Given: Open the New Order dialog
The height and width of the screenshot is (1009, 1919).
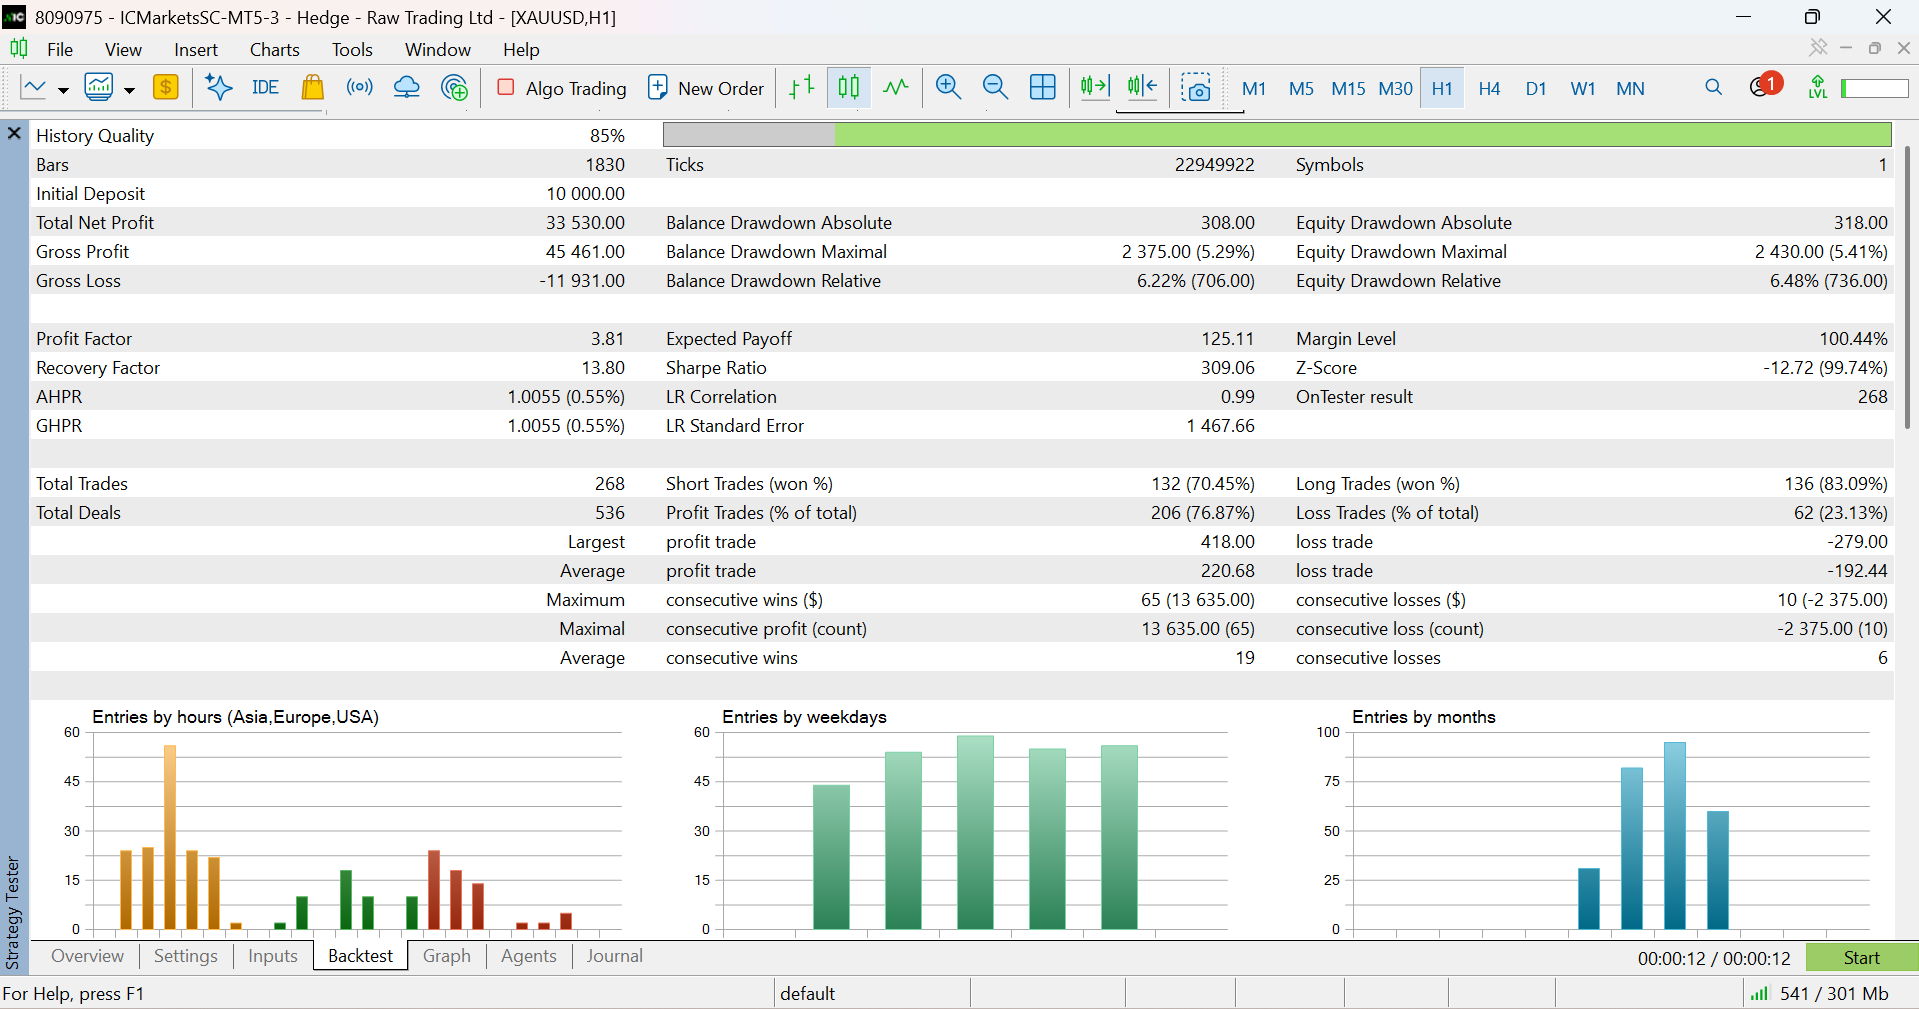Looking at the screenshot, I should click(x=706, y=88).
